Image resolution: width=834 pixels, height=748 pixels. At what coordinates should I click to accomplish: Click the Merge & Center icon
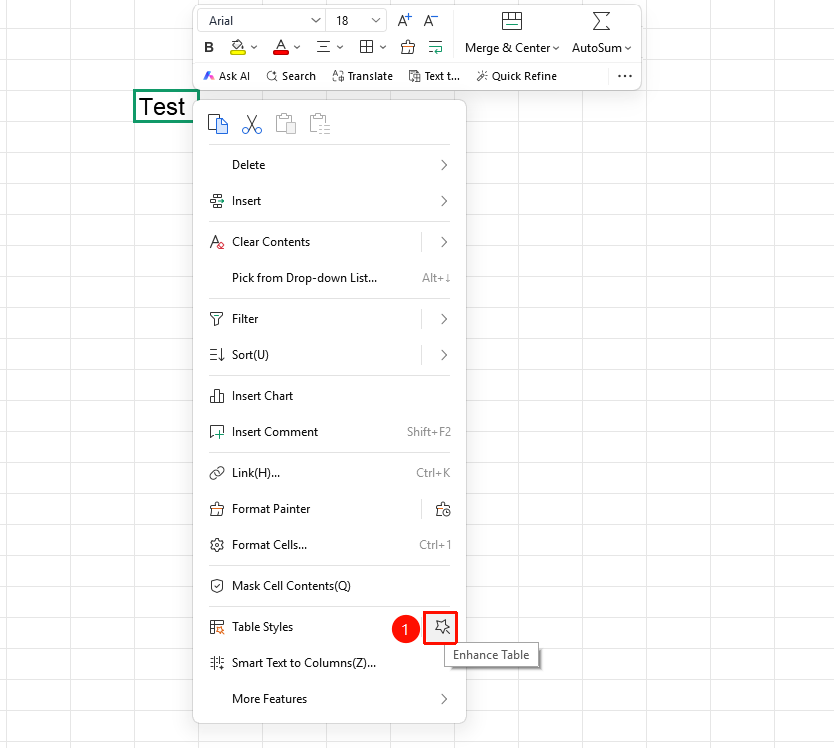click(x=512, y=21)
